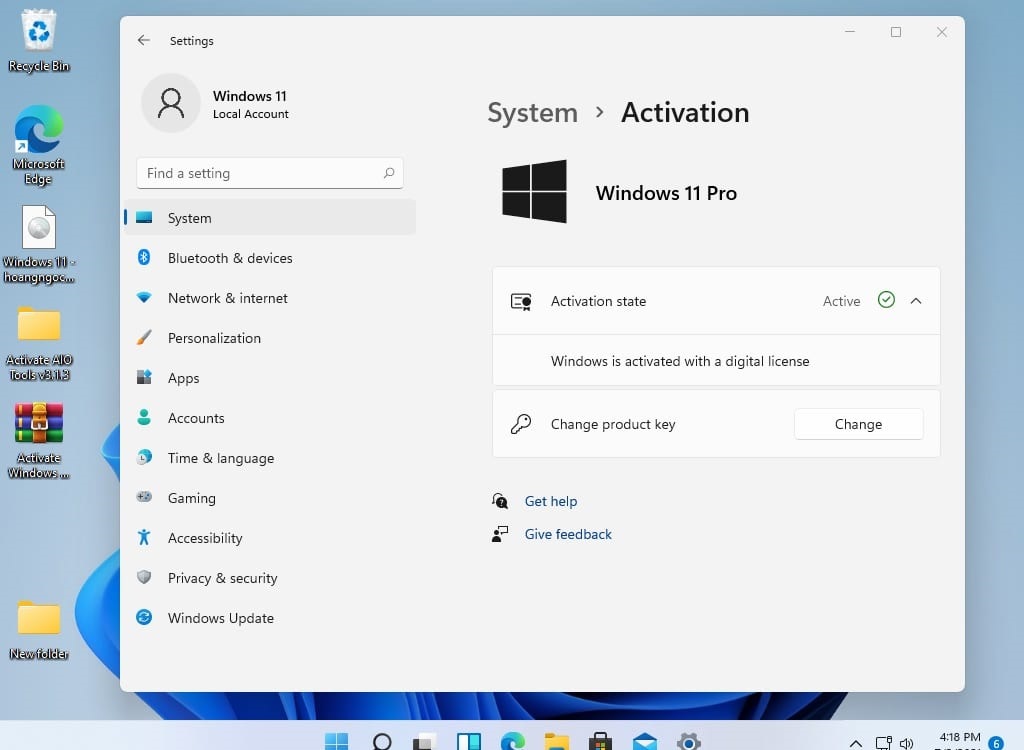Open Personalization settings
This screenshot has height=750, width=1024.
pos(270,338)
